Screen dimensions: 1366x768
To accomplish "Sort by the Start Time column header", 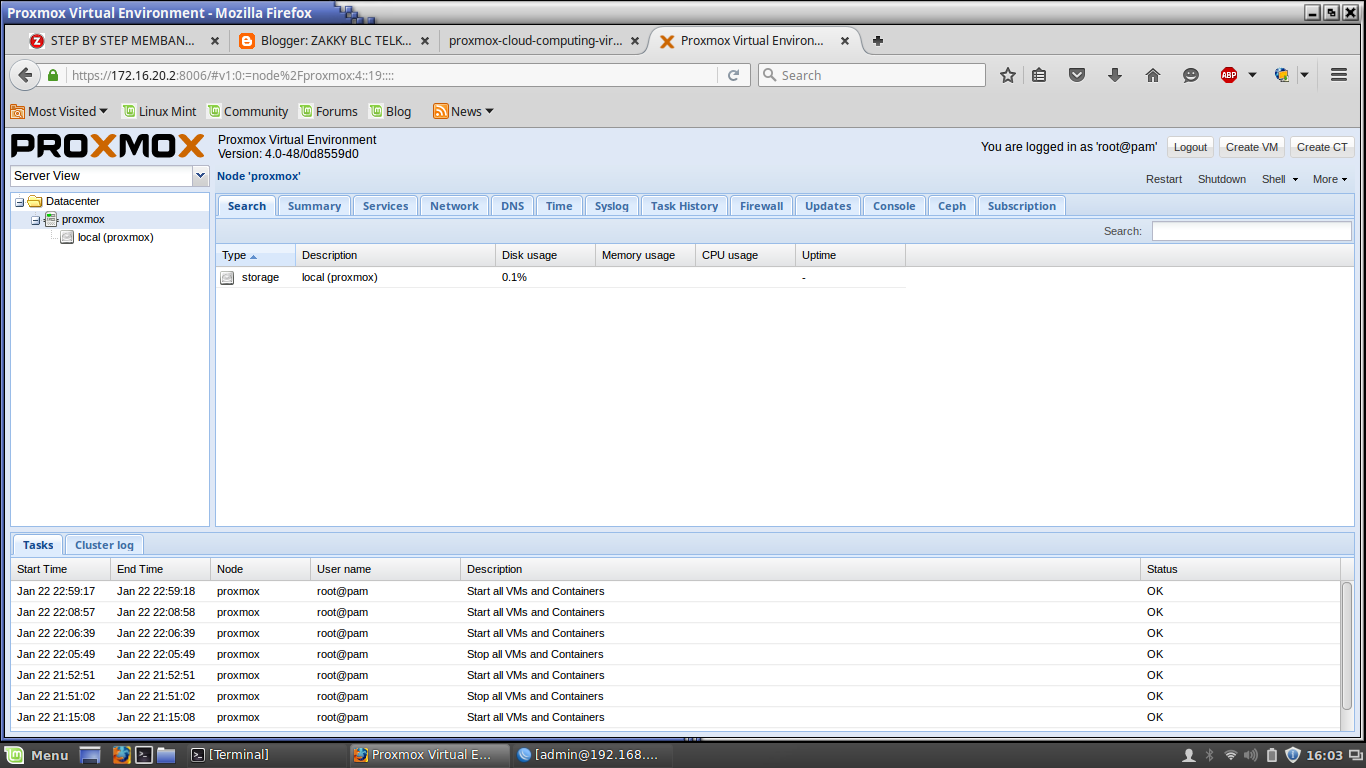I will (61, 569).
